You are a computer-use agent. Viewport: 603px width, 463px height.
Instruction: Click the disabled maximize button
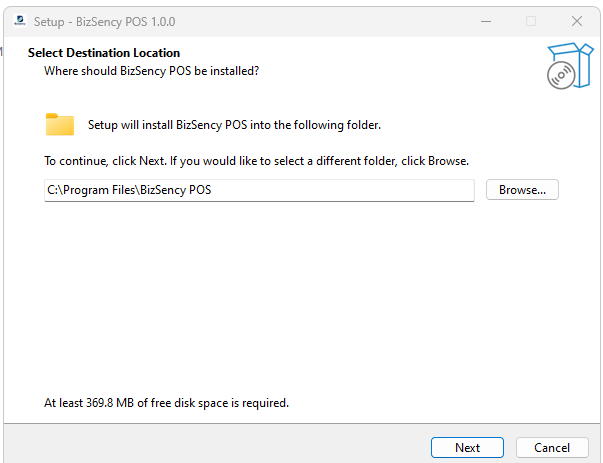pyautogui.click(x=531, y=21)
